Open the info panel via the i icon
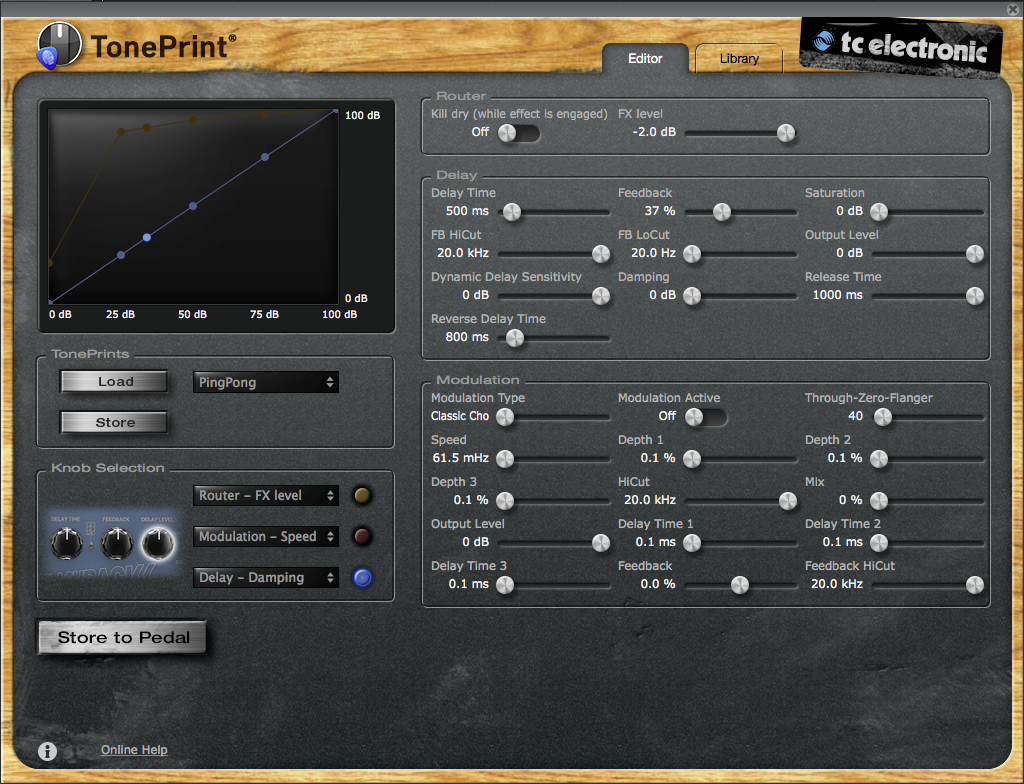 click(47, 751)
